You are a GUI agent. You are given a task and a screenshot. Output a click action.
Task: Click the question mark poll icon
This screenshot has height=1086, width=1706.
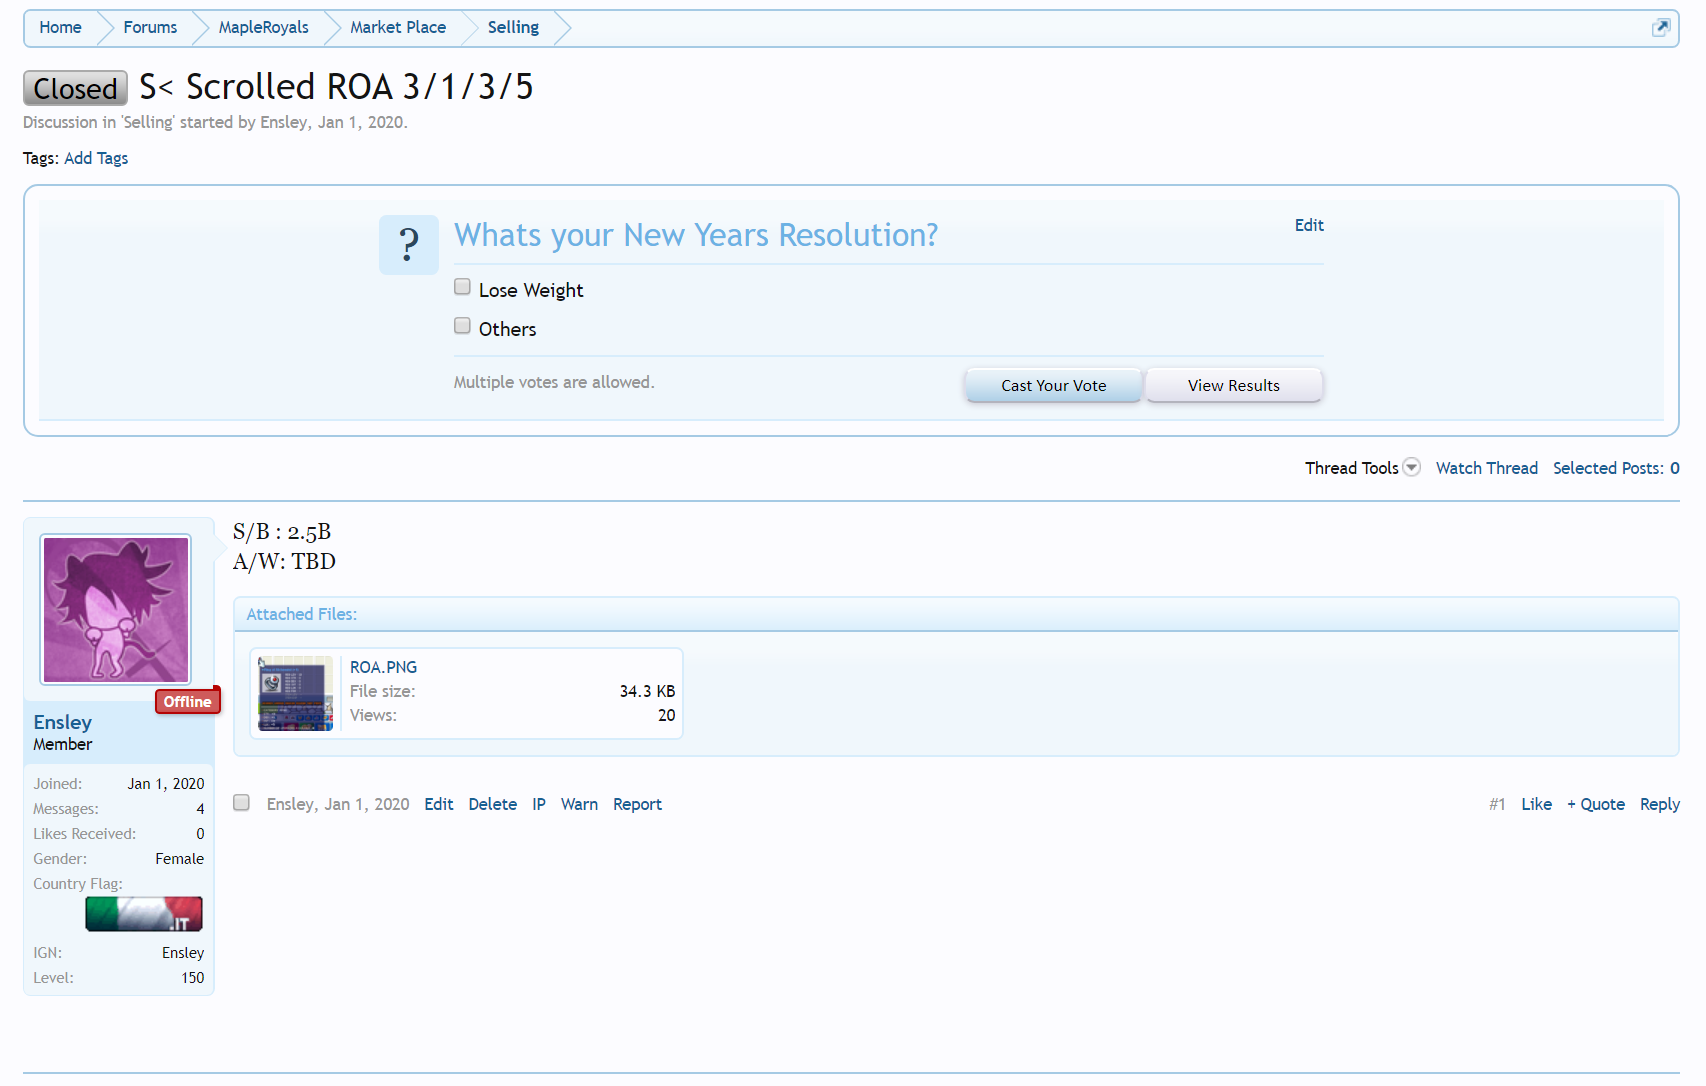point(409,245)
